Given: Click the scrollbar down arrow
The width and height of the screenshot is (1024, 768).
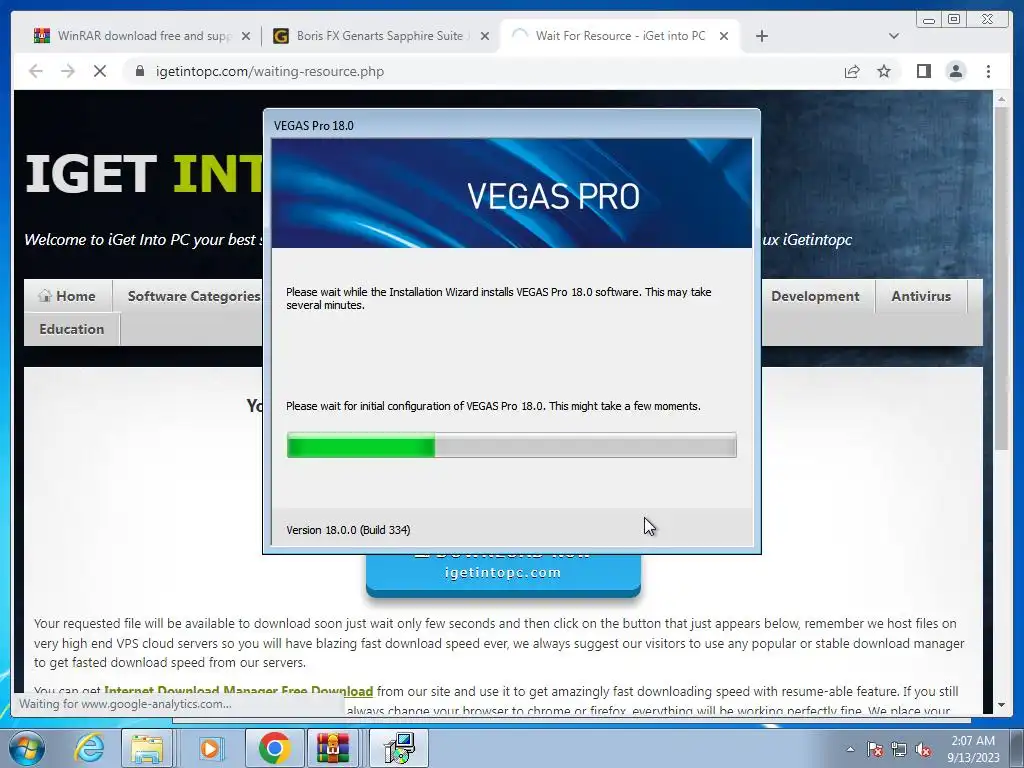Looking at the screenshot, I should 1001,705.
